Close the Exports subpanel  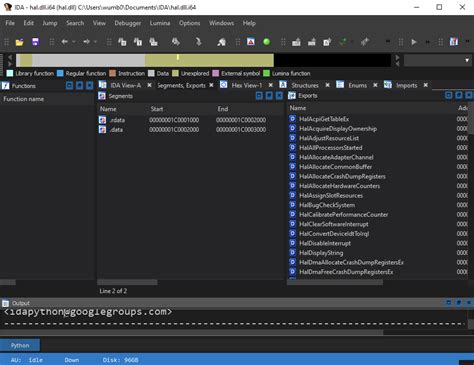[x=468, y=96]
